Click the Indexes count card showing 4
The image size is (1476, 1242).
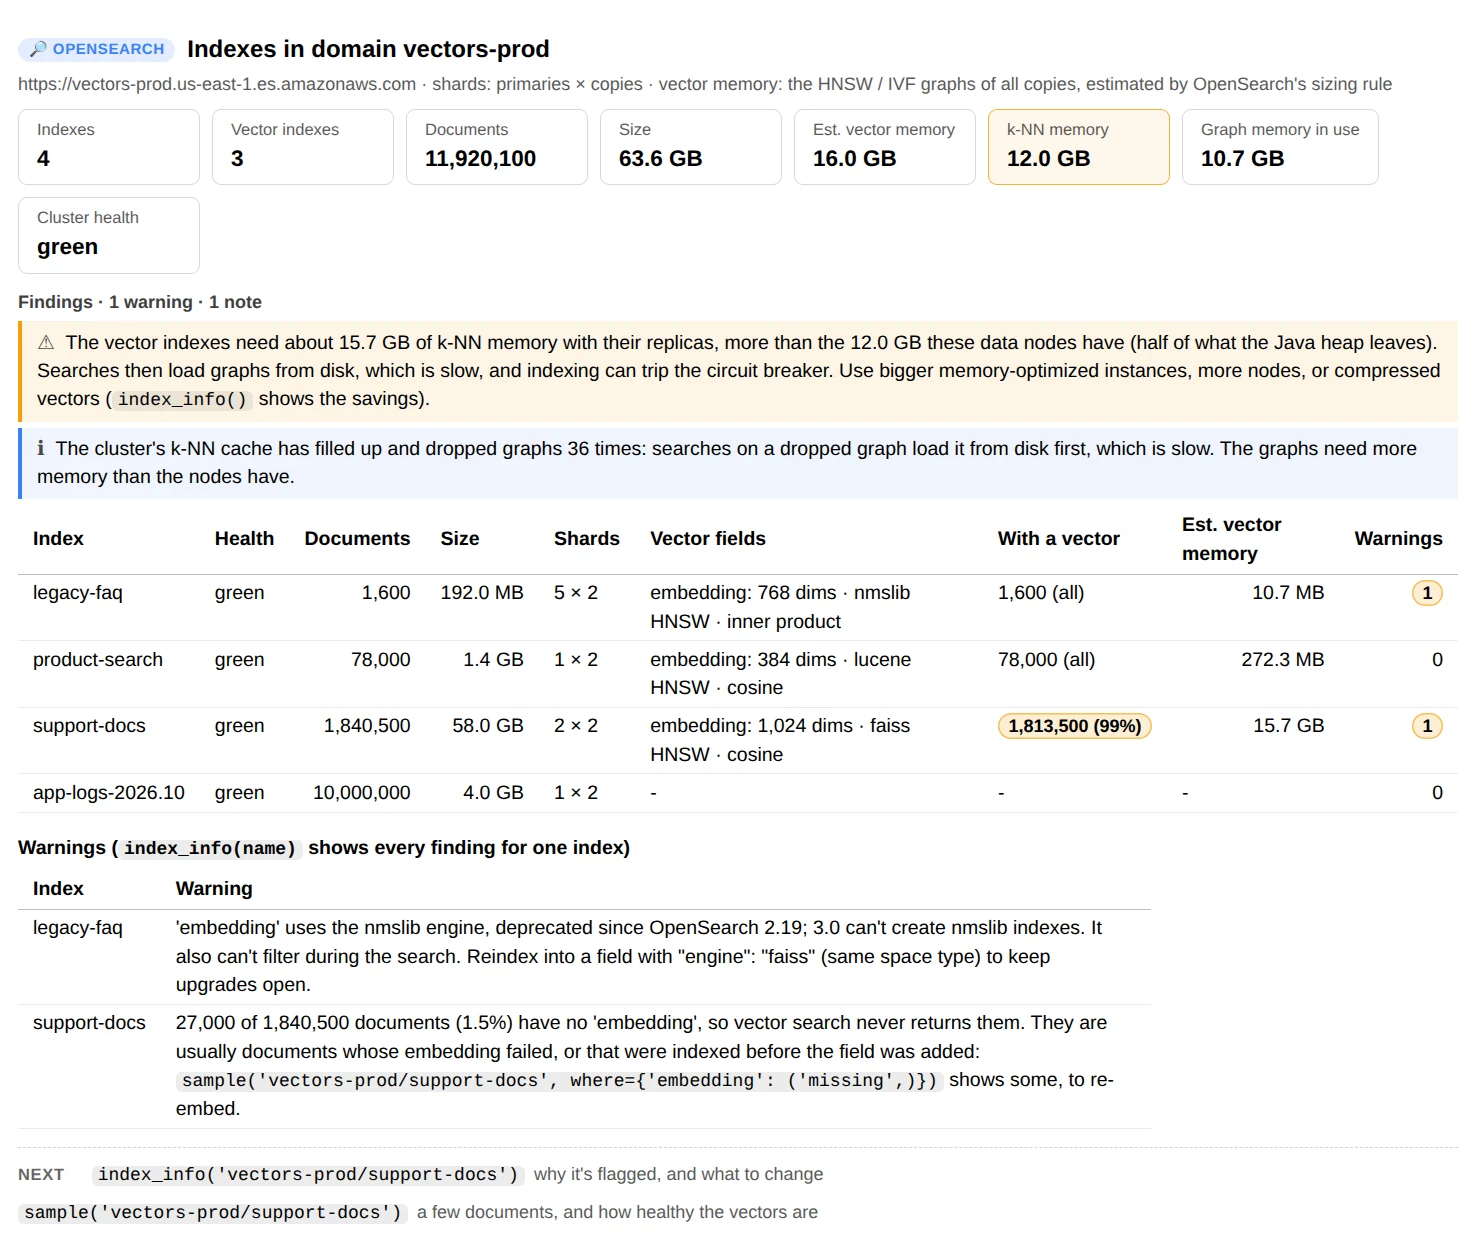coord(109,147)
